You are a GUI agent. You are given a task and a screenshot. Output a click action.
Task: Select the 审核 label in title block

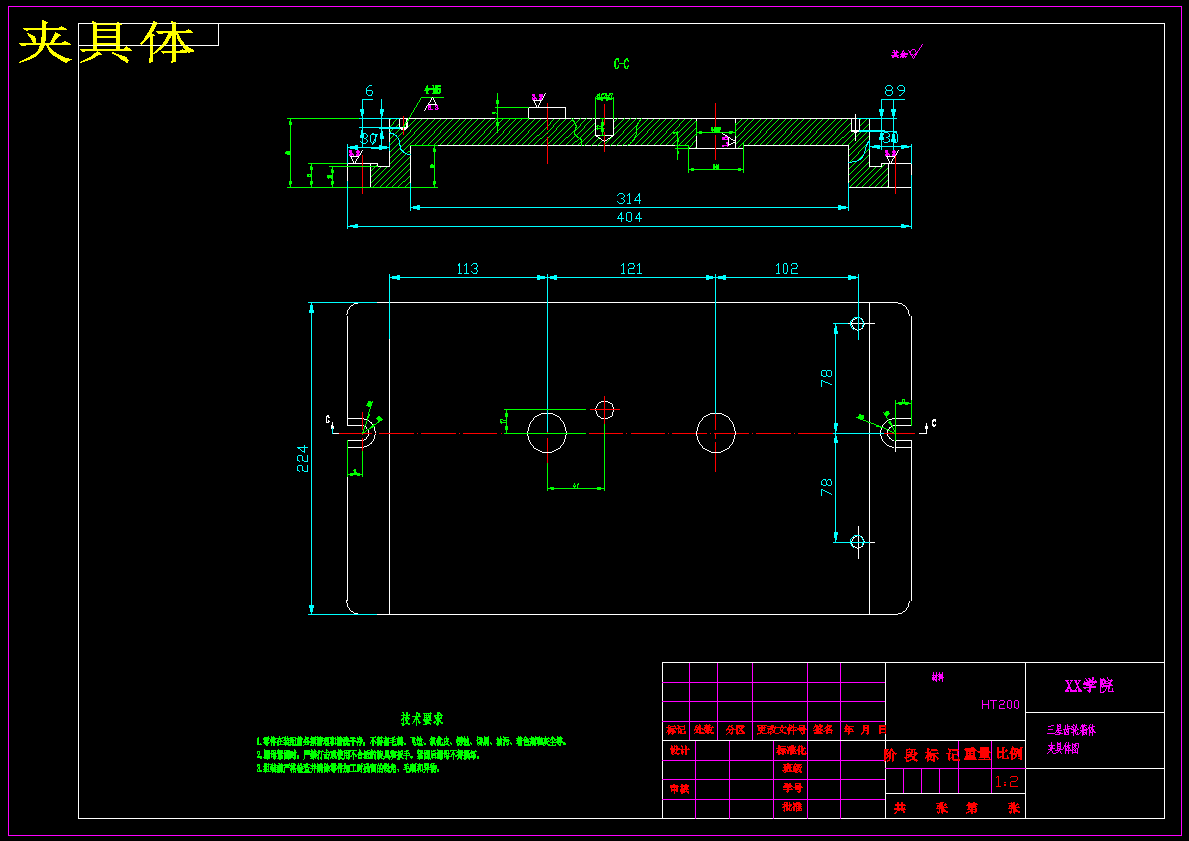pos(679,789)
